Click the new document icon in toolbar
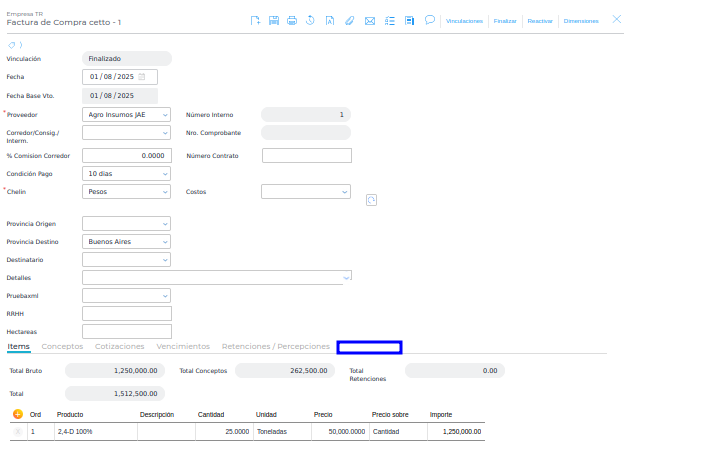713x449 pixels. (255, 20)
